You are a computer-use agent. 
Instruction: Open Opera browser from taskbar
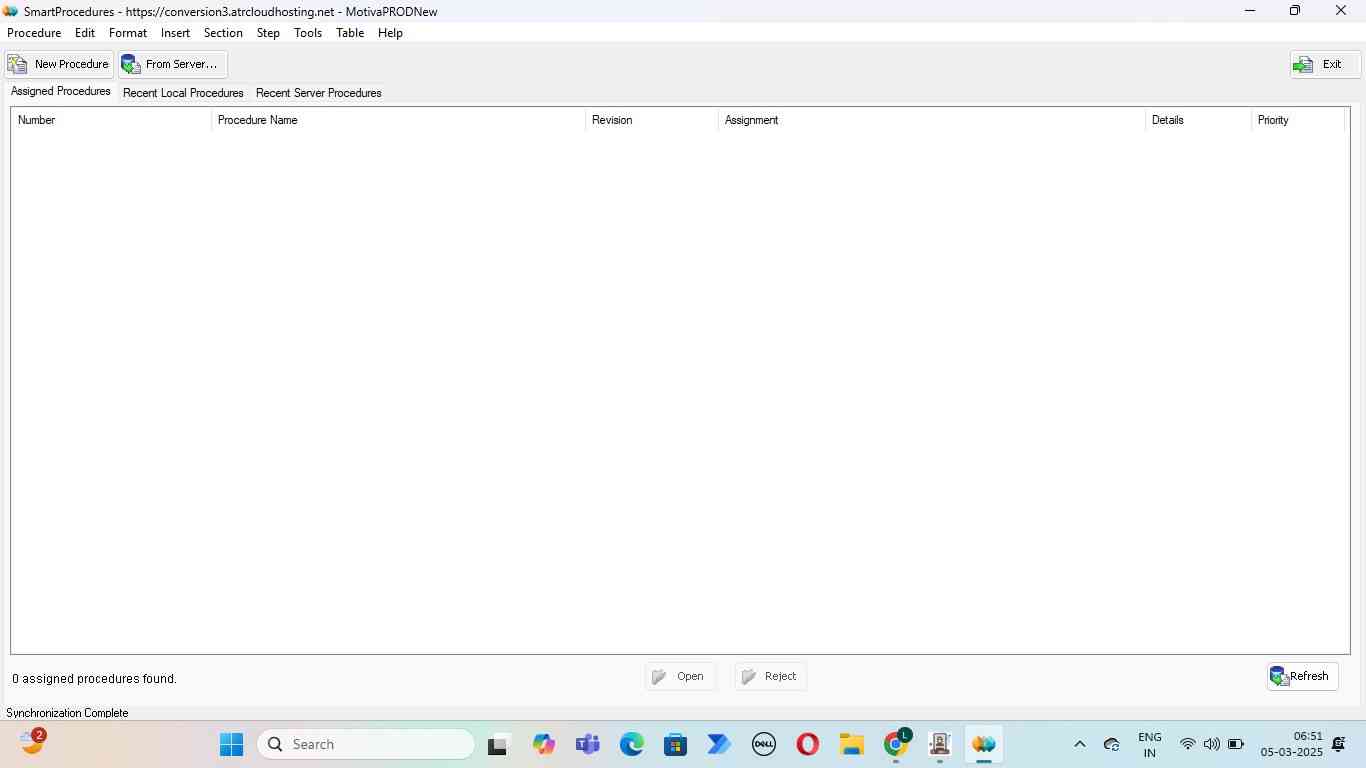pyautogui.click(x=808, y=745)
